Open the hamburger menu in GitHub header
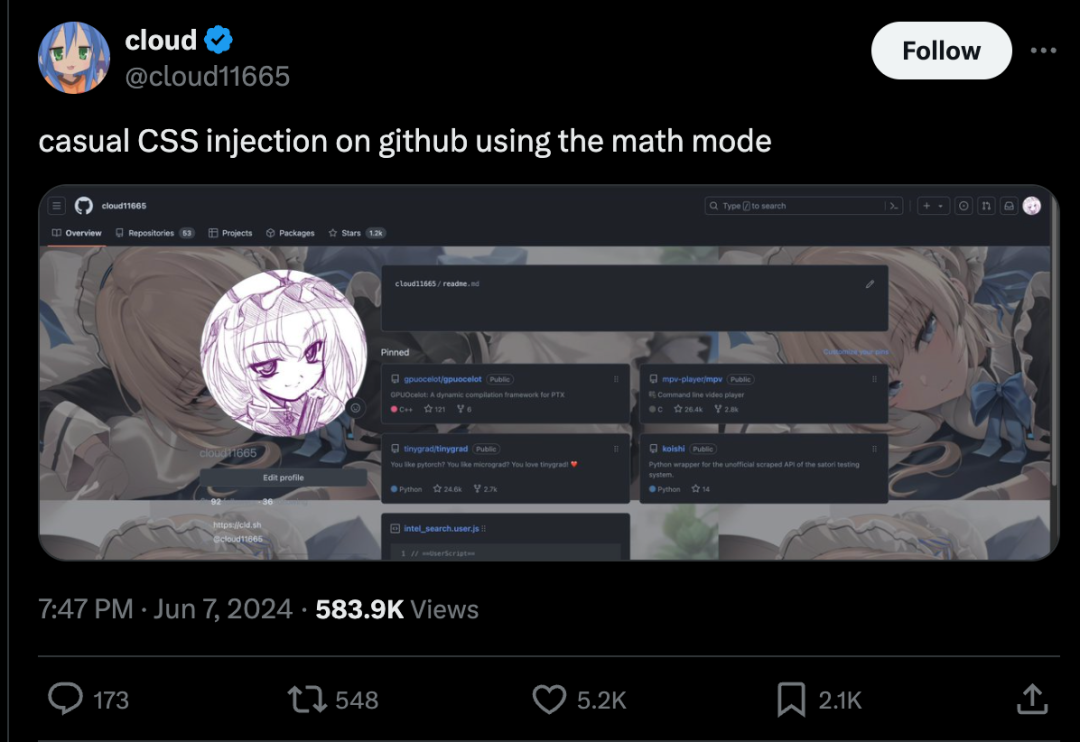This screenshot has height=742, width=1080. 56,205
